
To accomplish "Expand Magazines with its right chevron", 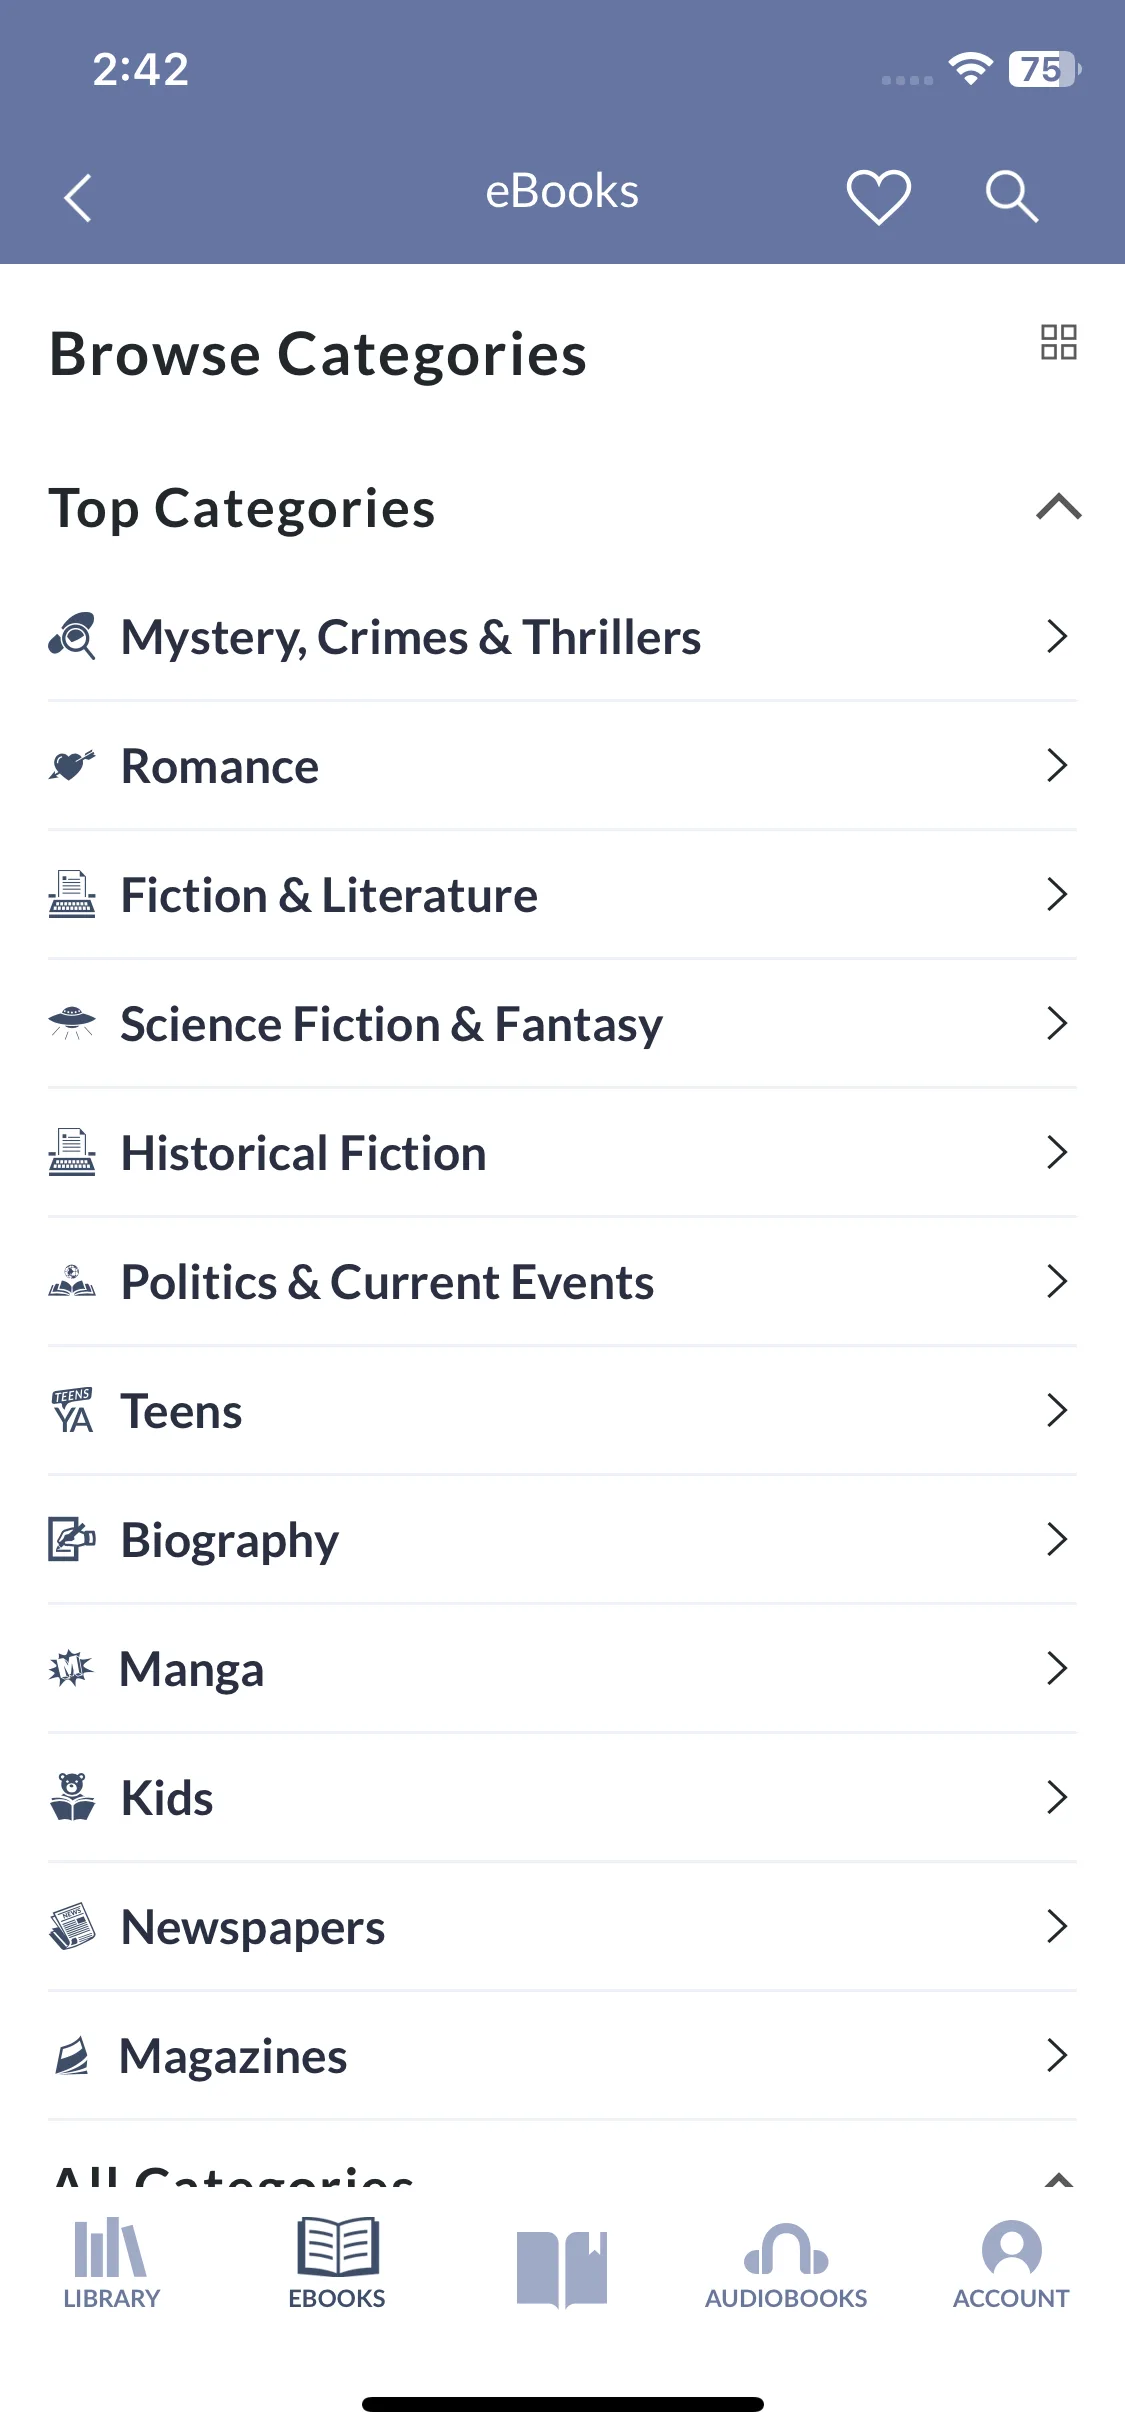I will 1057,2055.
